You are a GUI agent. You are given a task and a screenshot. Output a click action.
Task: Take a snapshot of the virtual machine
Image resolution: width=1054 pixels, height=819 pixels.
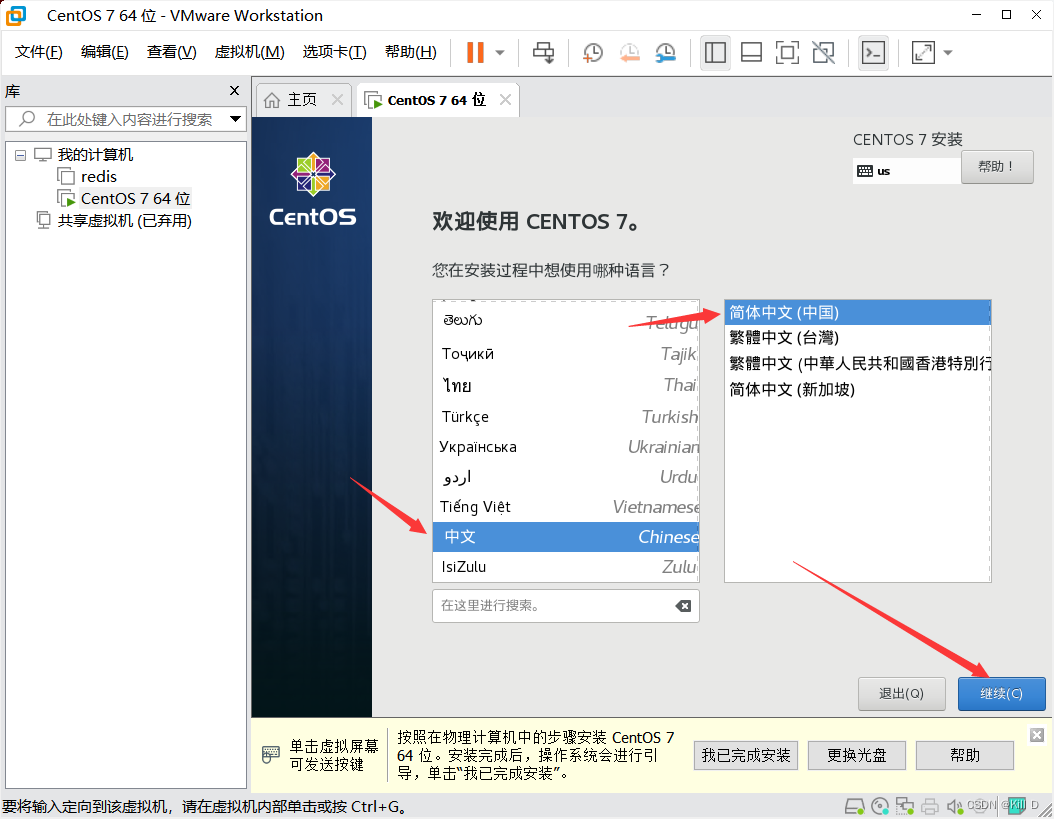(x=593, y=52)
